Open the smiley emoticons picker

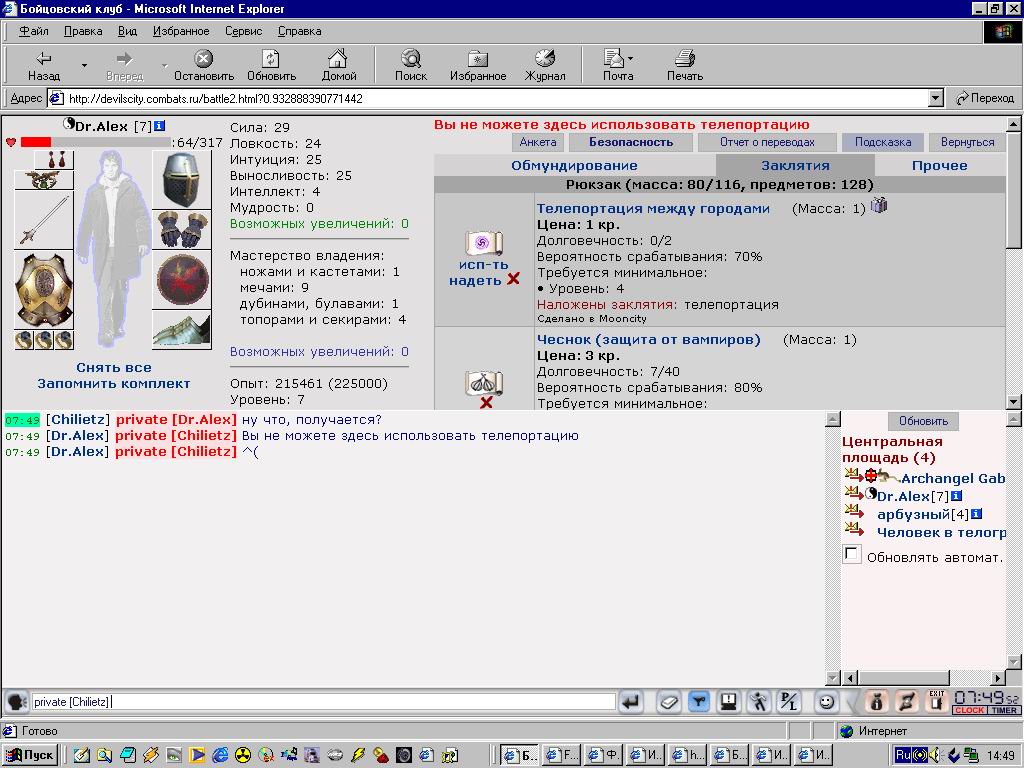coord(827,702)
